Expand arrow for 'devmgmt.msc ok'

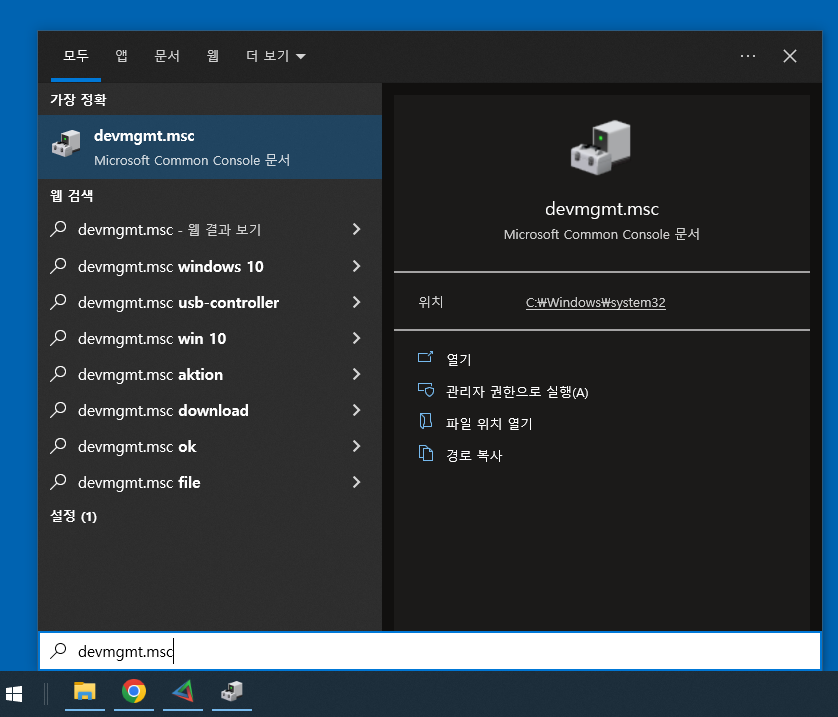point(356,446)
